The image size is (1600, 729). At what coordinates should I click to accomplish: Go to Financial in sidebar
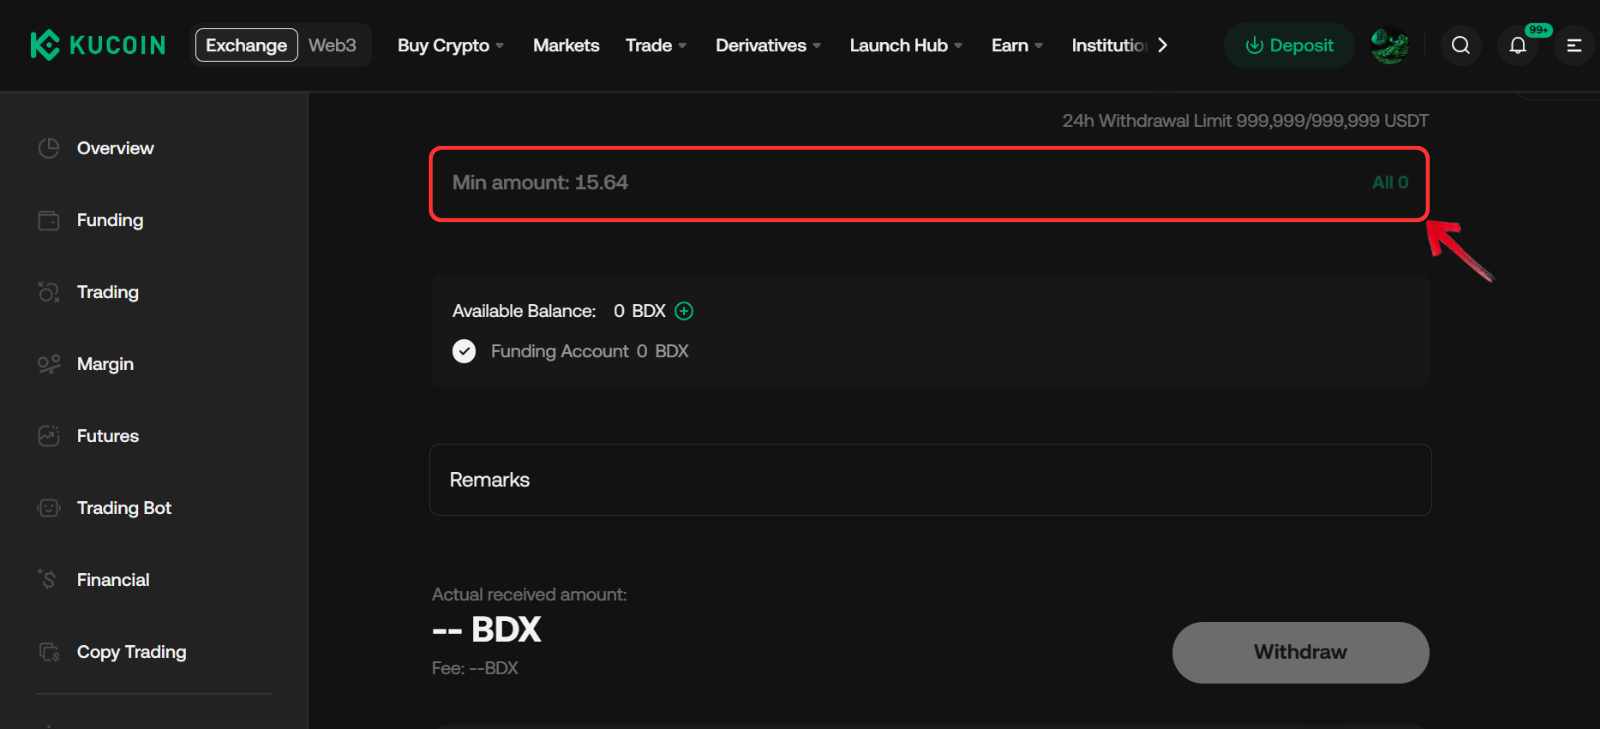click(x=113, y=580)
